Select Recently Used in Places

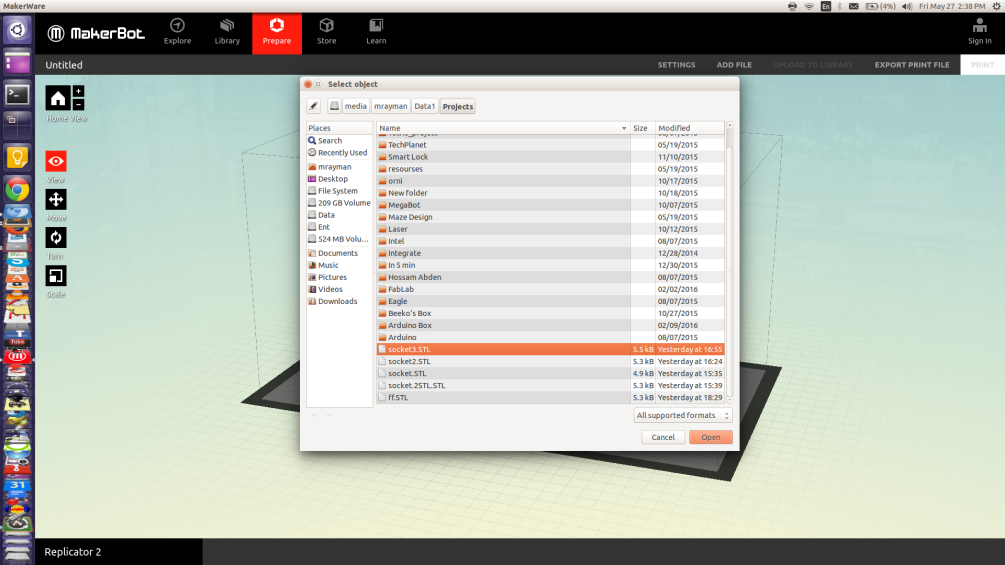pos(339,152)
